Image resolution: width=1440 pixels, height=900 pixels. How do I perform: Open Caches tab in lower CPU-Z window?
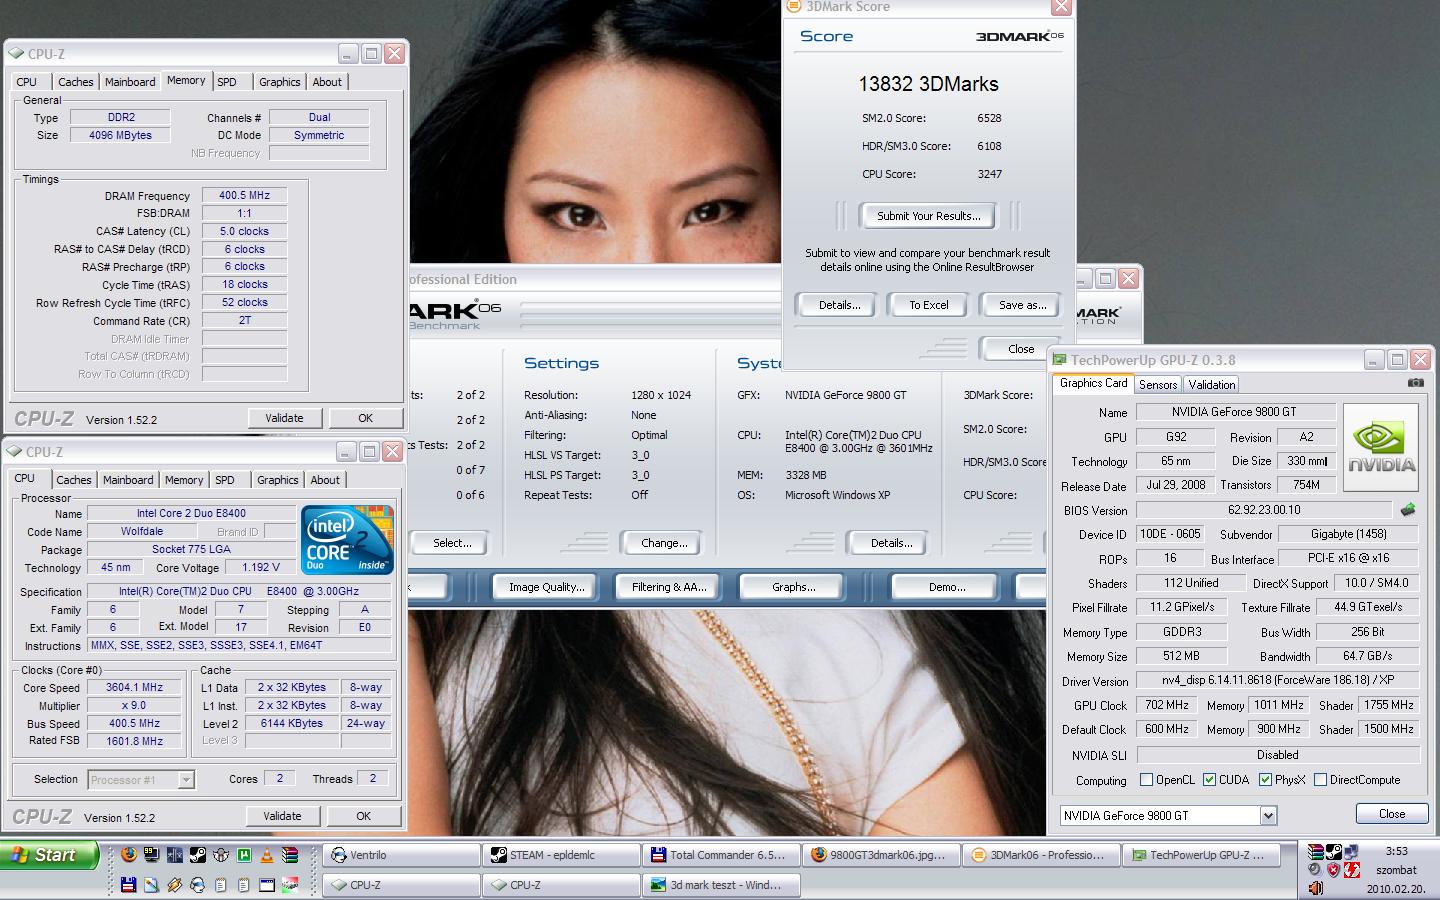pyautogui.click(x=73, y=480)
